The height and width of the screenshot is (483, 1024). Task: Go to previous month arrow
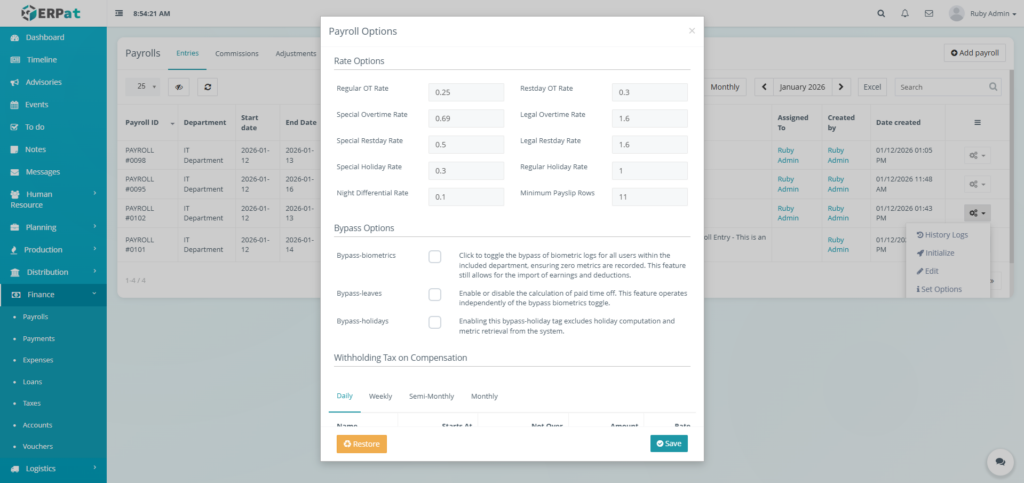pyautogui.click(x=764, y=87)
